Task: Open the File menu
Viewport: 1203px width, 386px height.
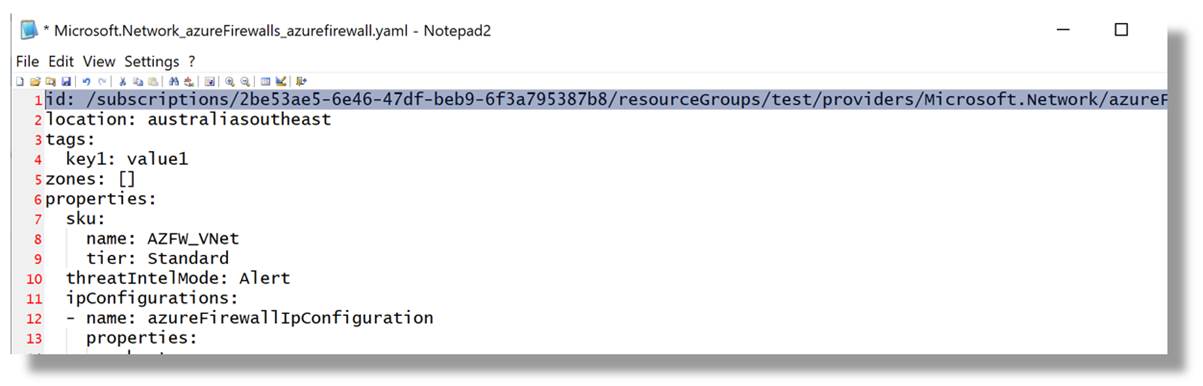Action: tap(28, 61)
